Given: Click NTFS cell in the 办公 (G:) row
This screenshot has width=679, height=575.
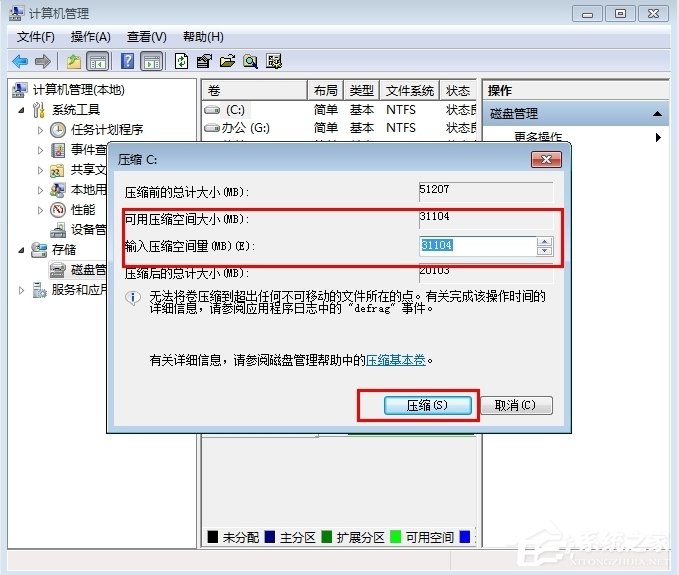Looking at the screenshot, I should click(401, 128).
